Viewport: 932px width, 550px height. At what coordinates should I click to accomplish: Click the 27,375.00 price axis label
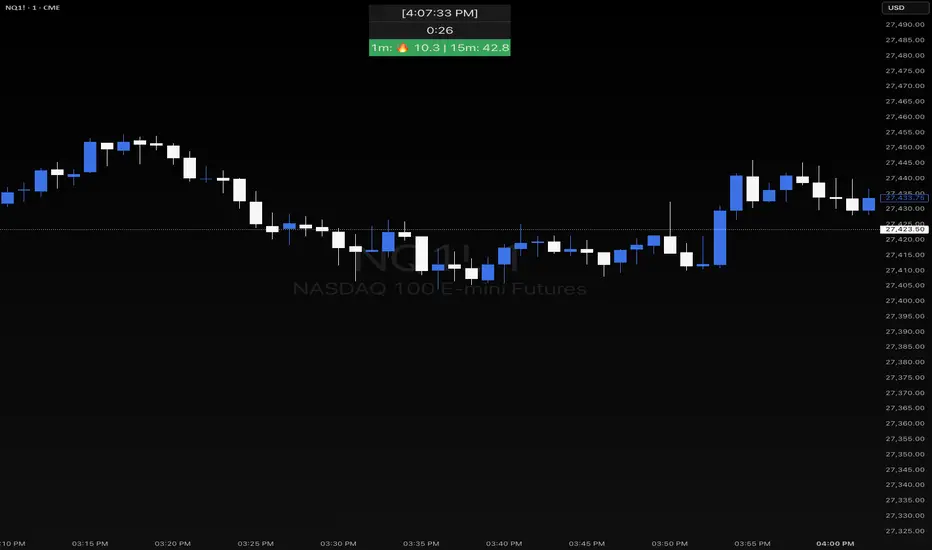tap(905, 377)
